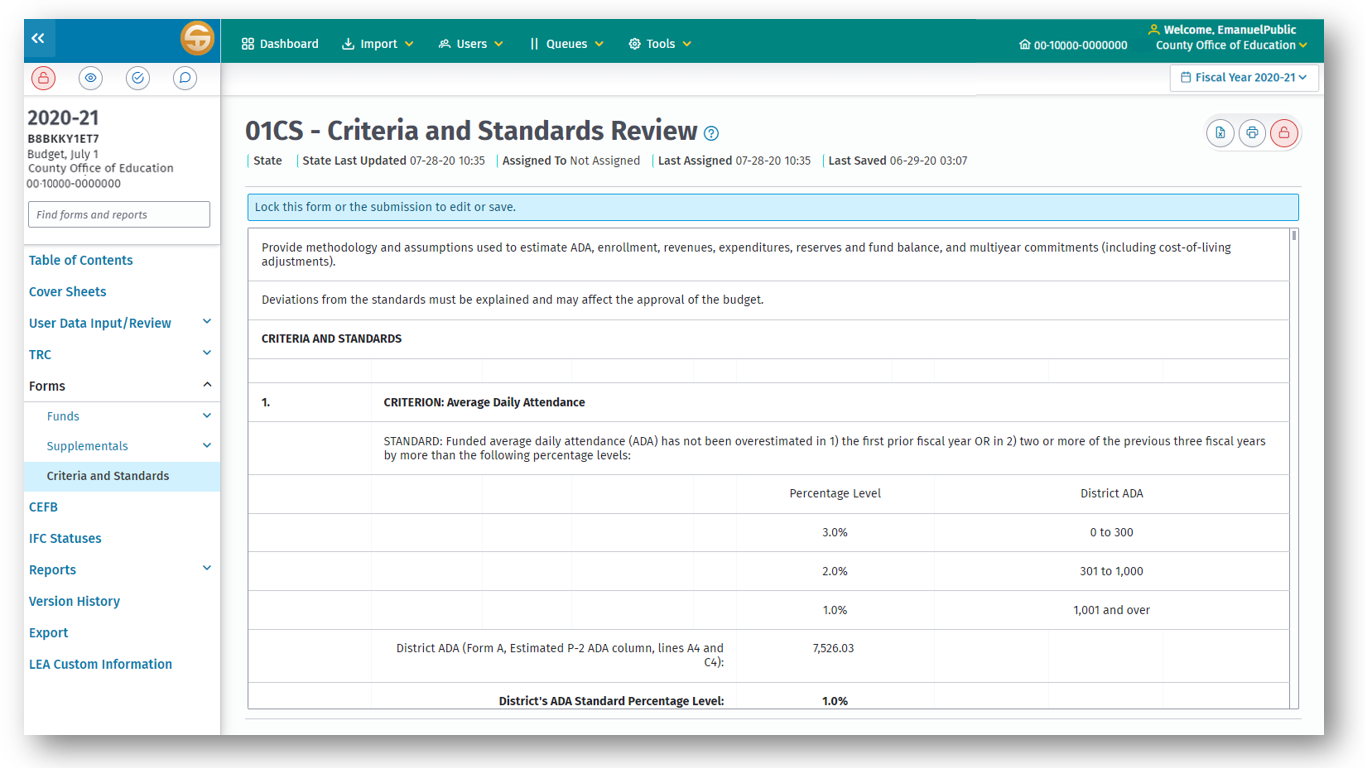Go to Table of Contents
The width and height of the screenshot is (1365, 768).
click(80, 260)
